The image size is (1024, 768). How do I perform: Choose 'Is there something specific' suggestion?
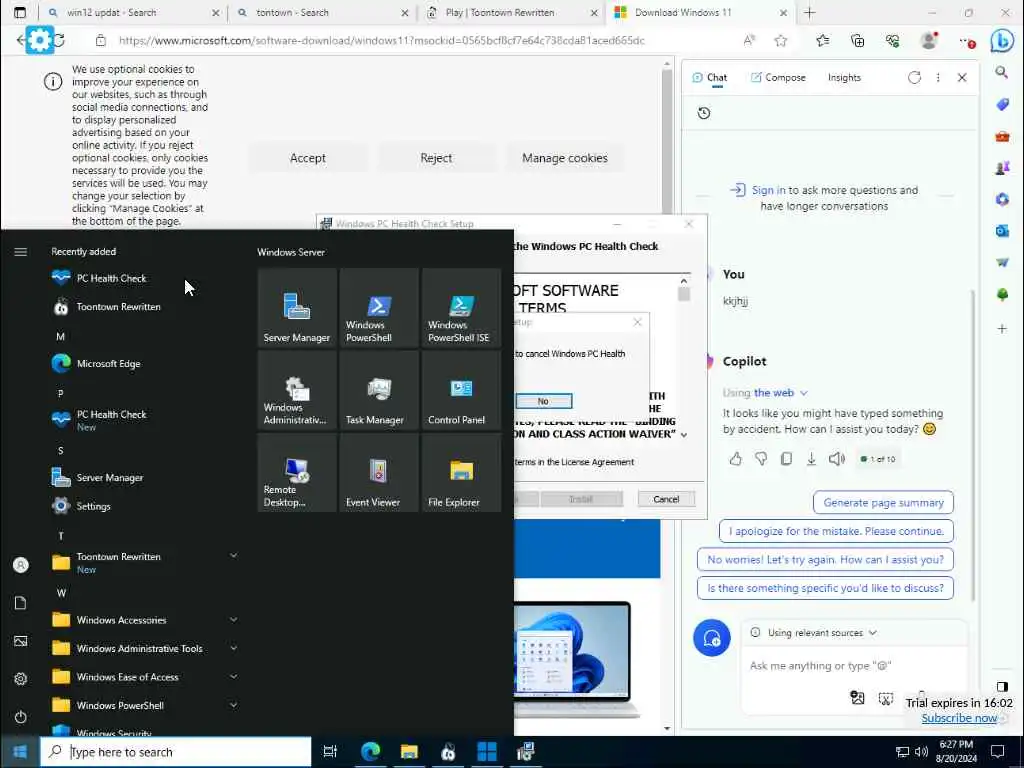[825, 588]
